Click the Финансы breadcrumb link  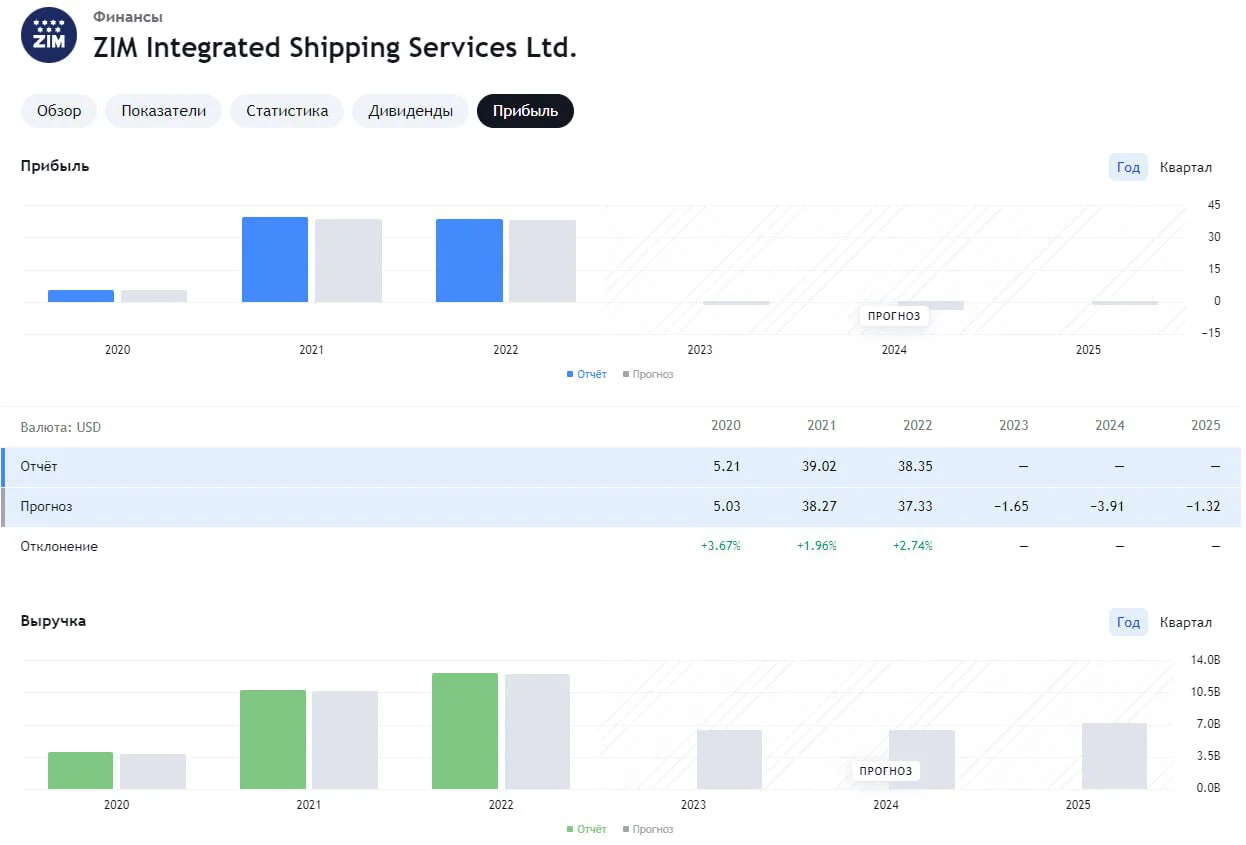tap(128, 17)
